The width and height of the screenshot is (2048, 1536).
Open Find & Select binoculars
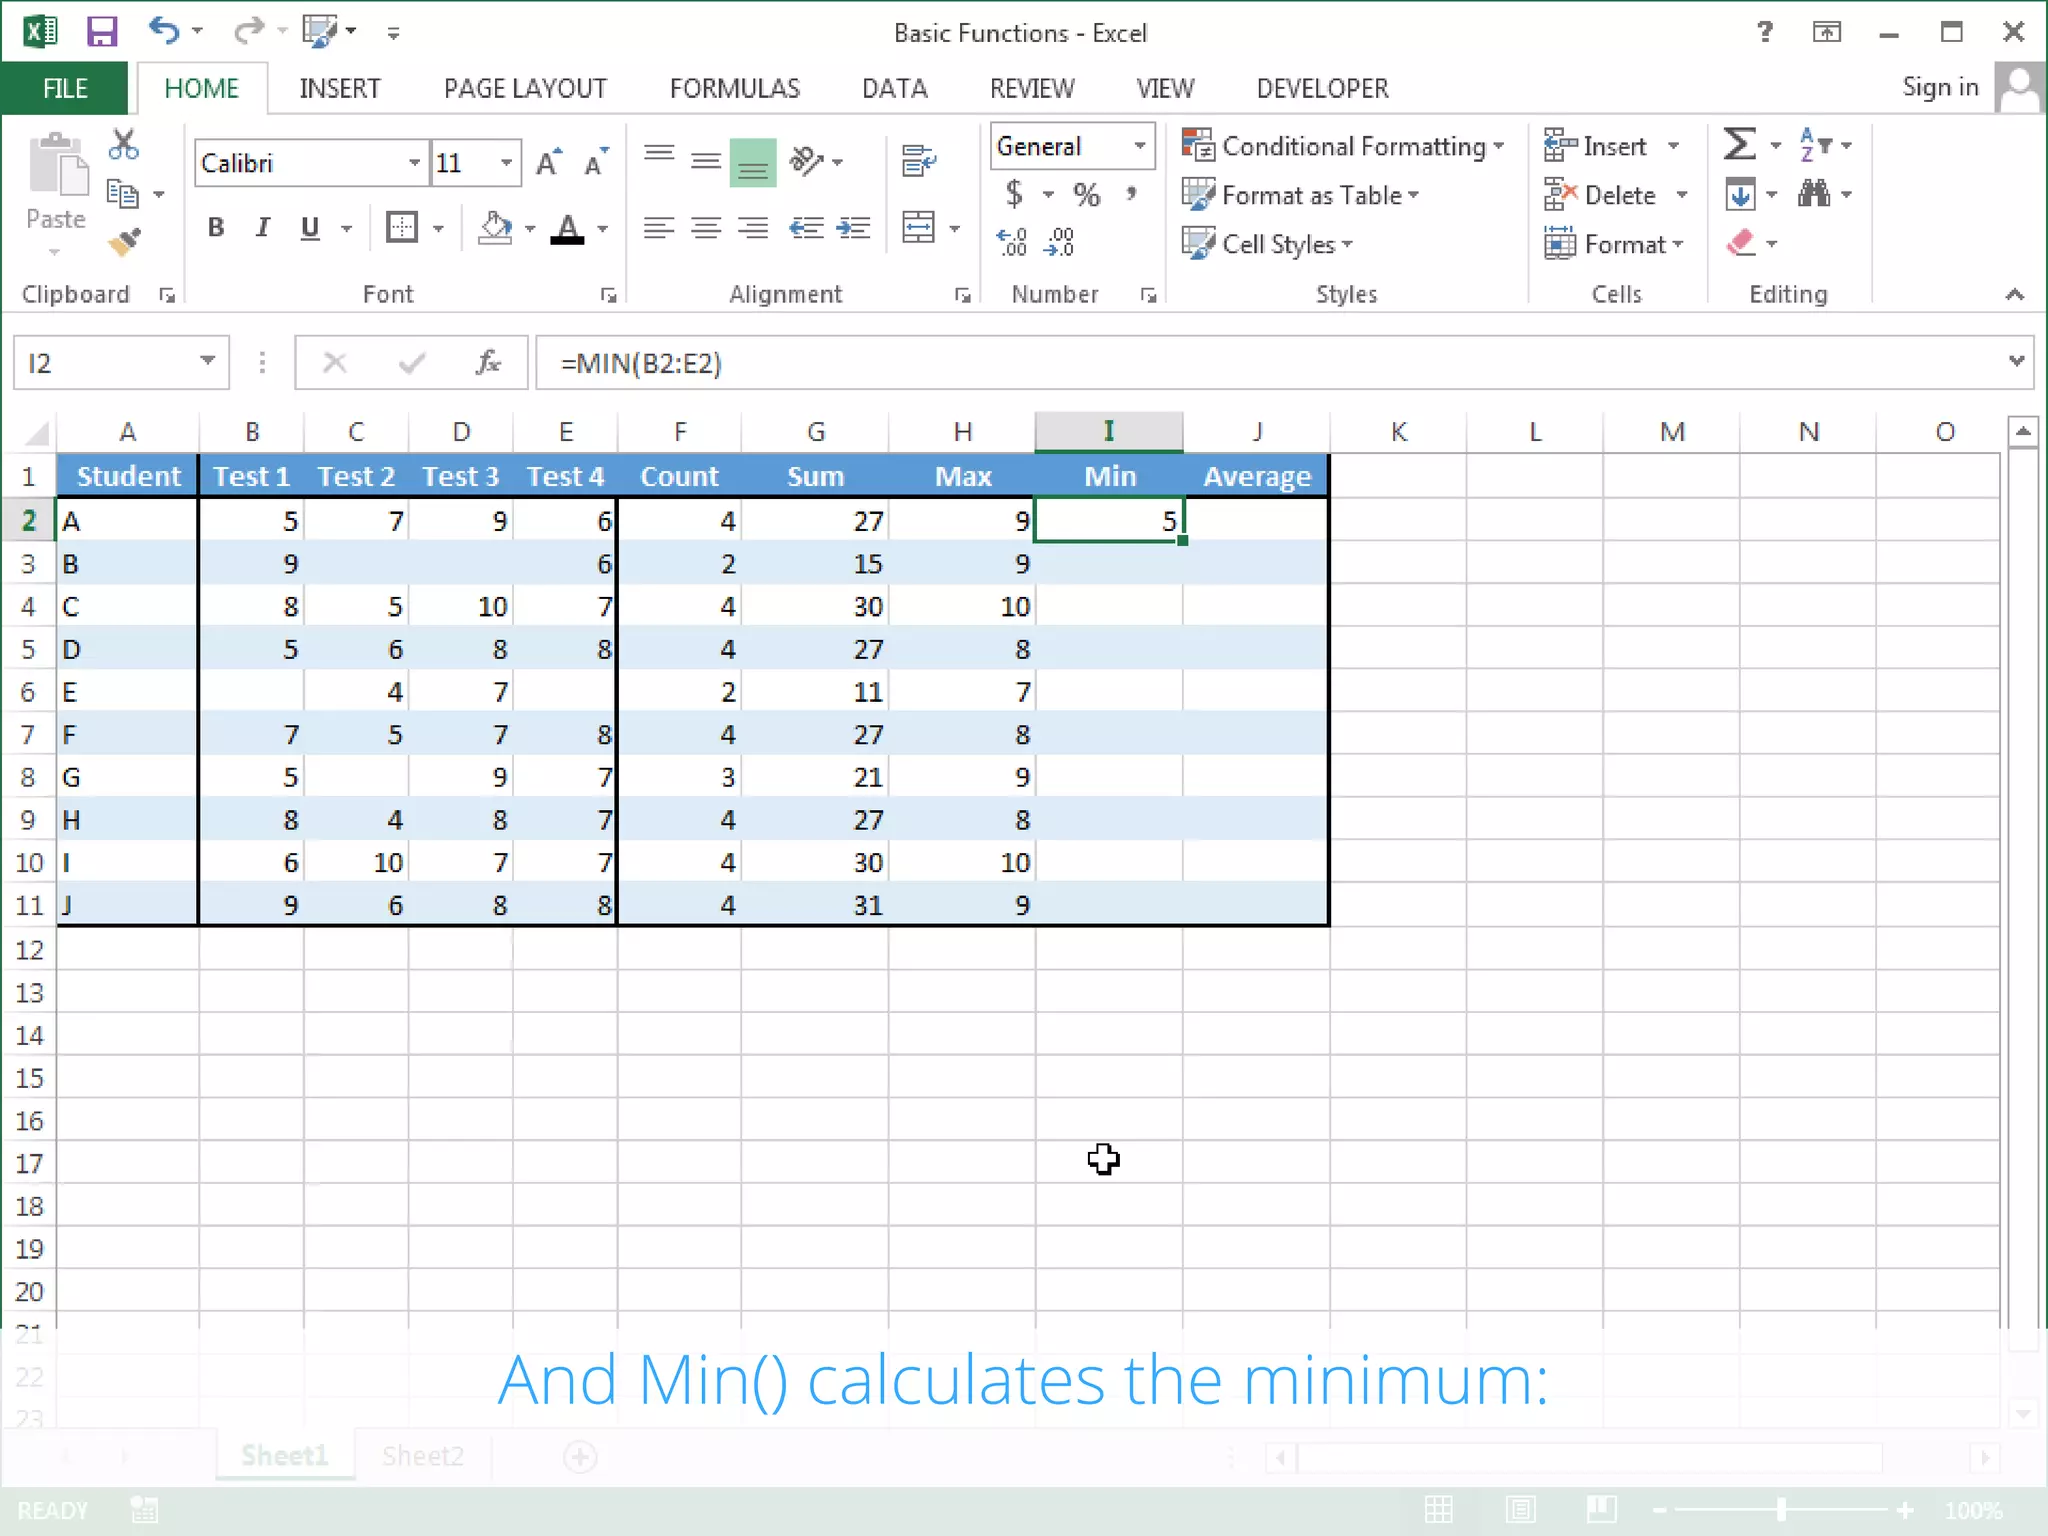click(x=1813, y=193)
